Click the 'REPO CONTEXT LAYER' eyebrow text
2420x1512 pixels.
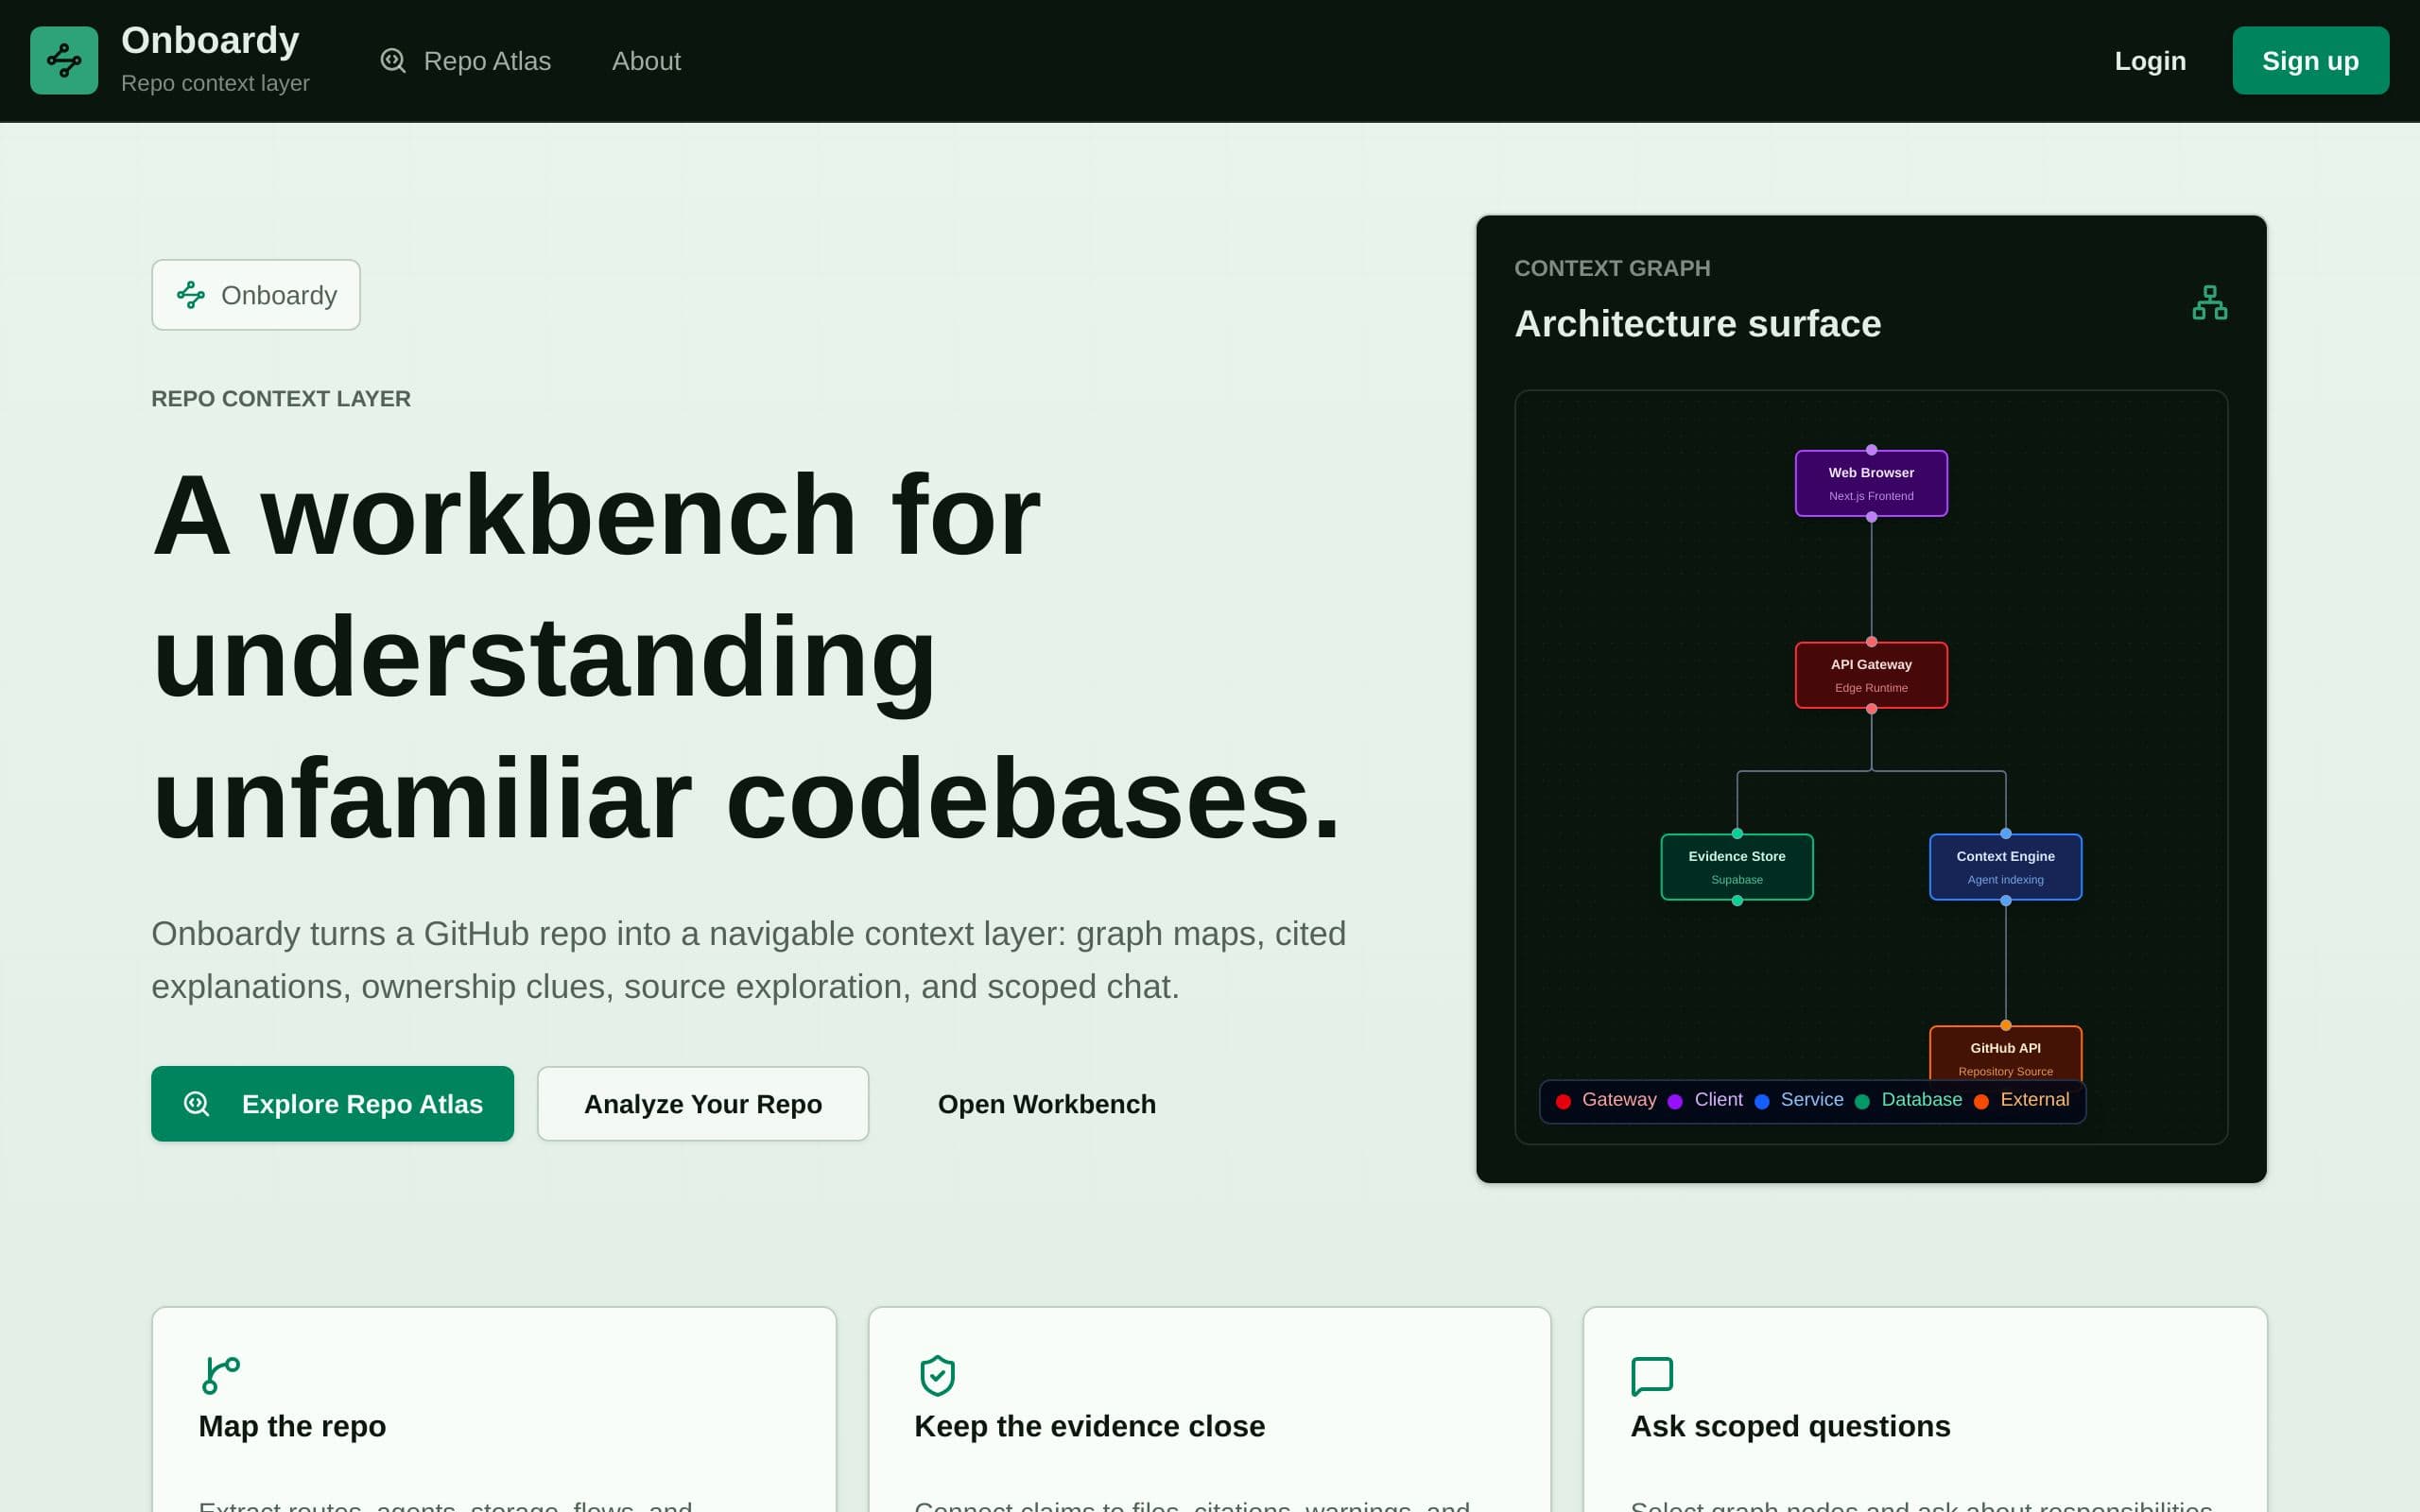(281, 398)
